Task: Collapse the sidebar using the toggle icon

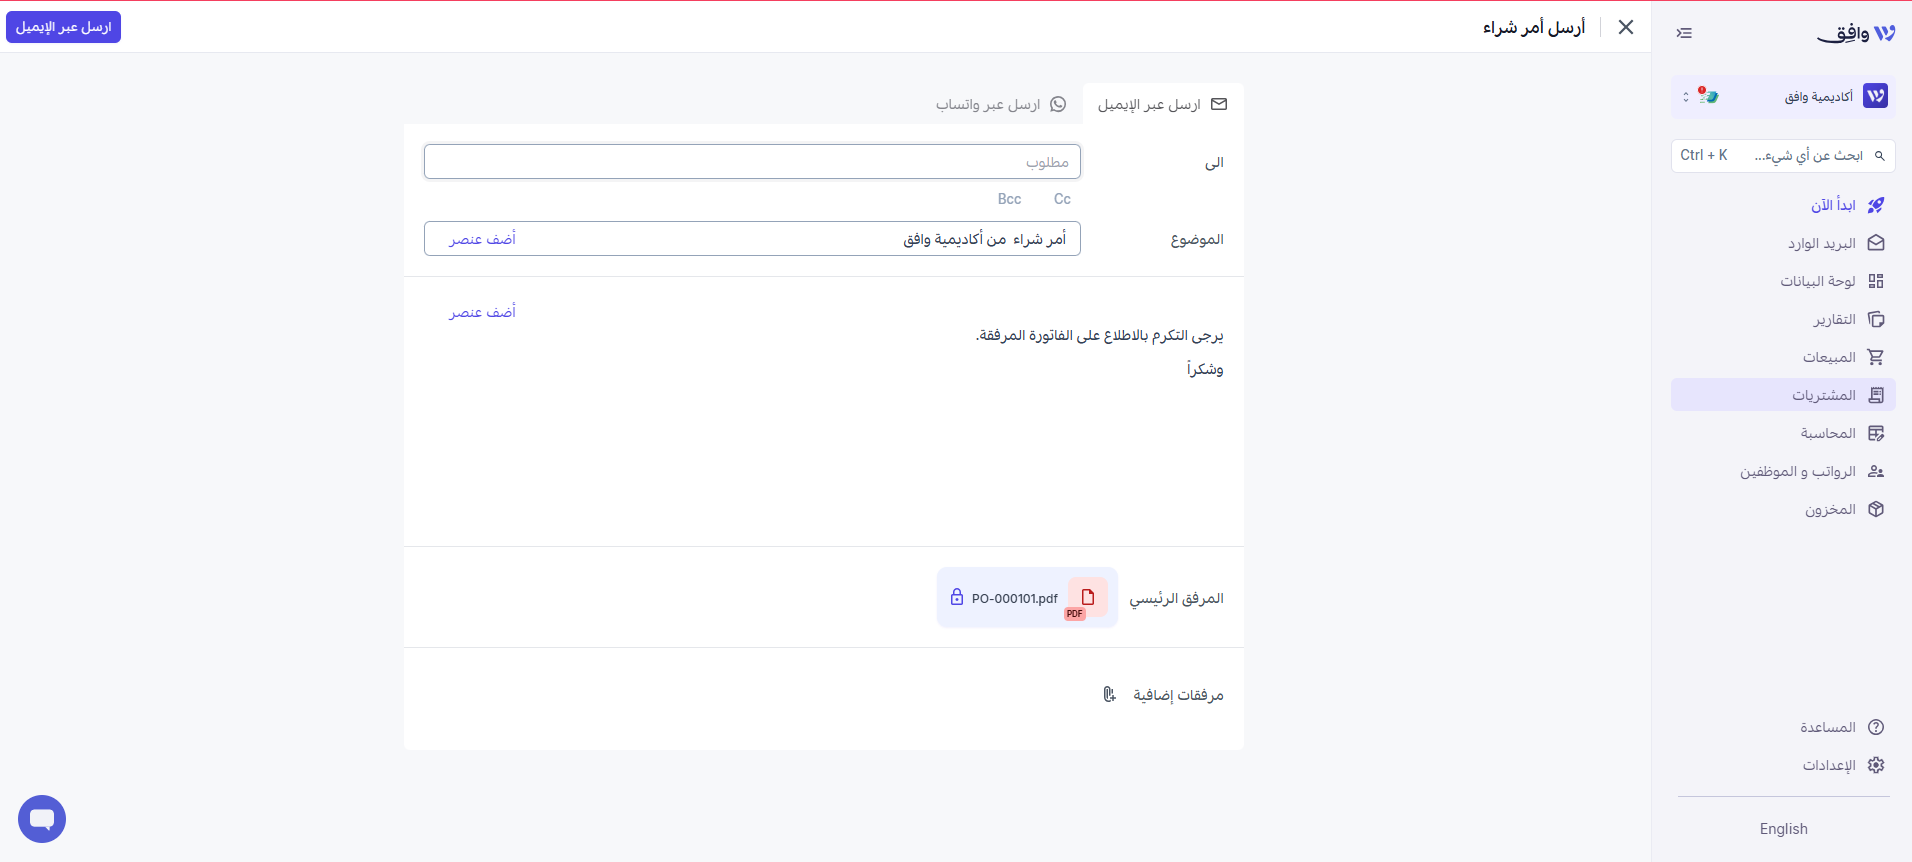Action: pyautogui.click(x=1684, y=33)
